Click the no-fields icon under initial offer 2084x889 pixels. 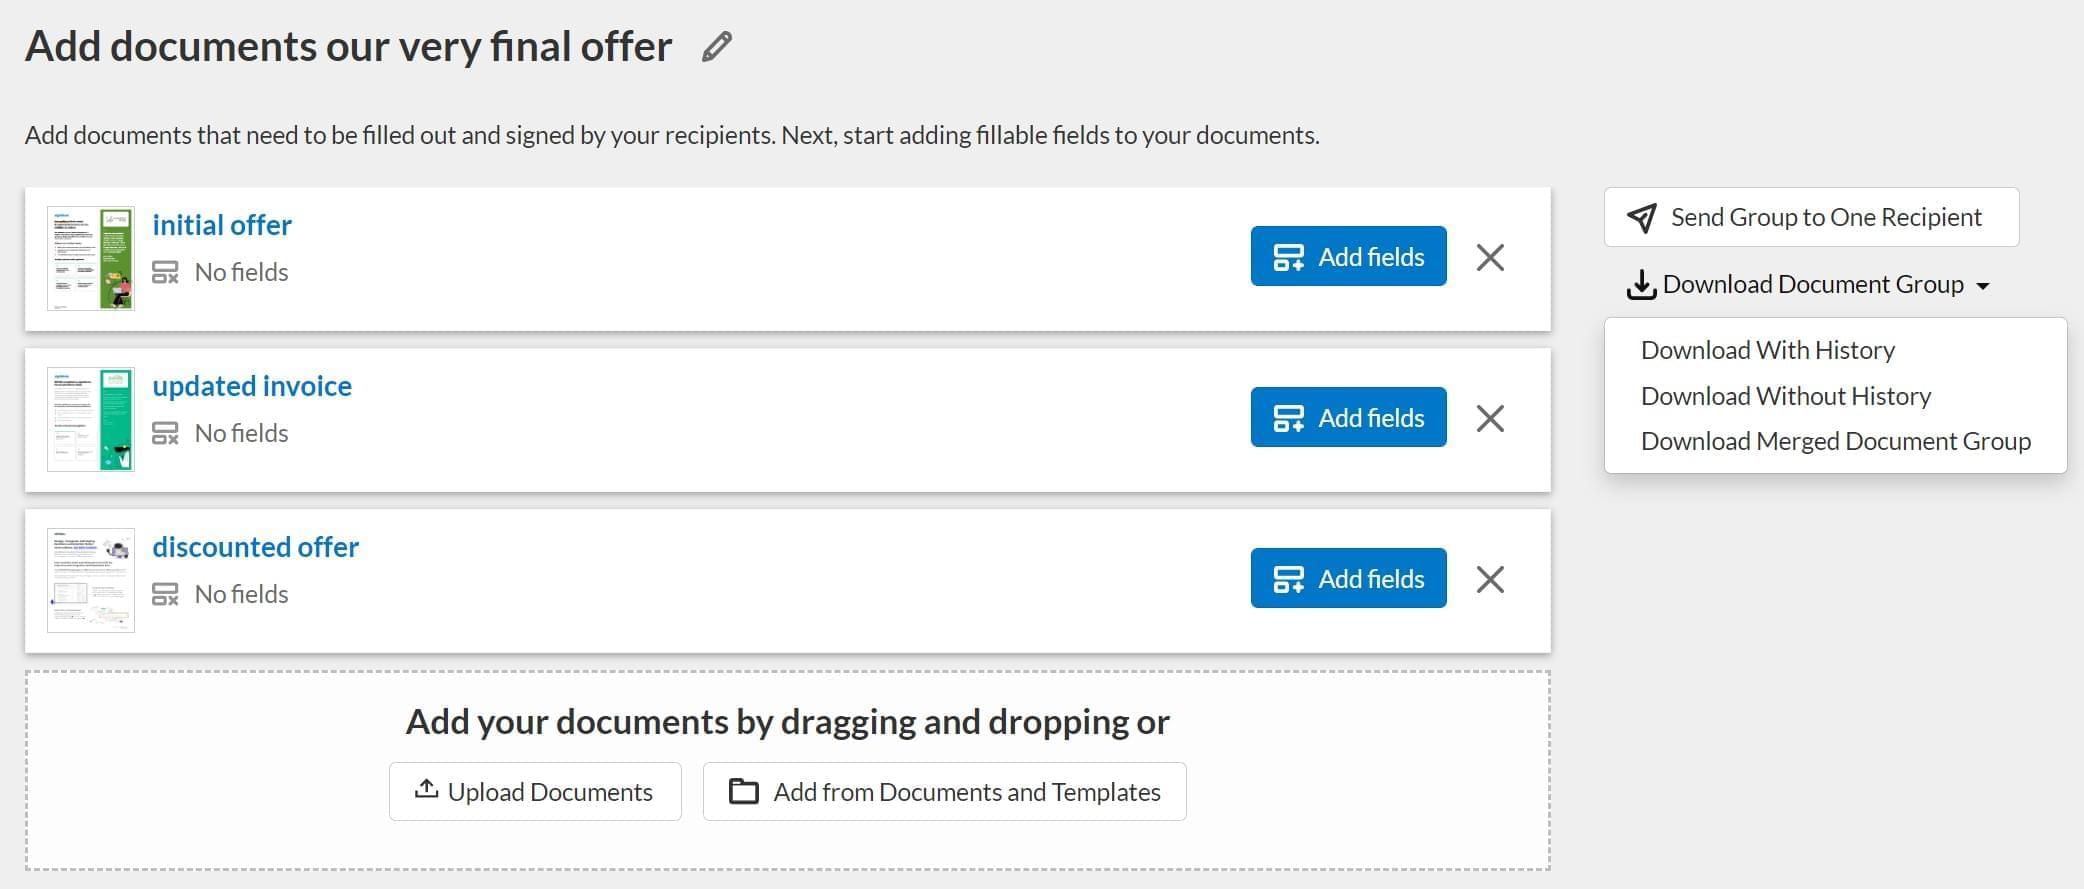(x=165, y=272)
